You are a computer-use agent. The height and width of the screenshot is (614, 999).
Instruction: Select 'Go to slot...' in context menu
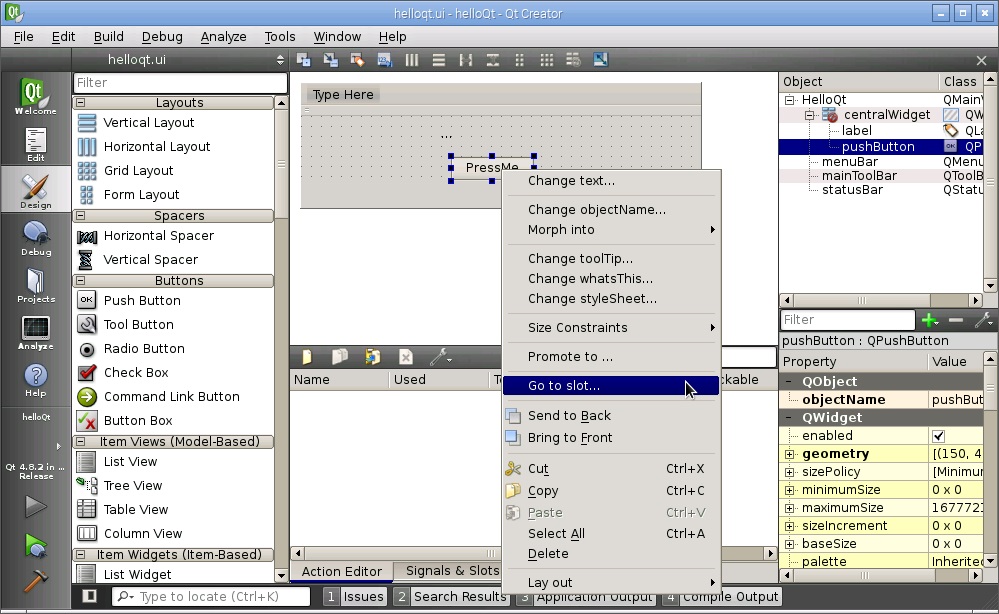tap(564, 386)
